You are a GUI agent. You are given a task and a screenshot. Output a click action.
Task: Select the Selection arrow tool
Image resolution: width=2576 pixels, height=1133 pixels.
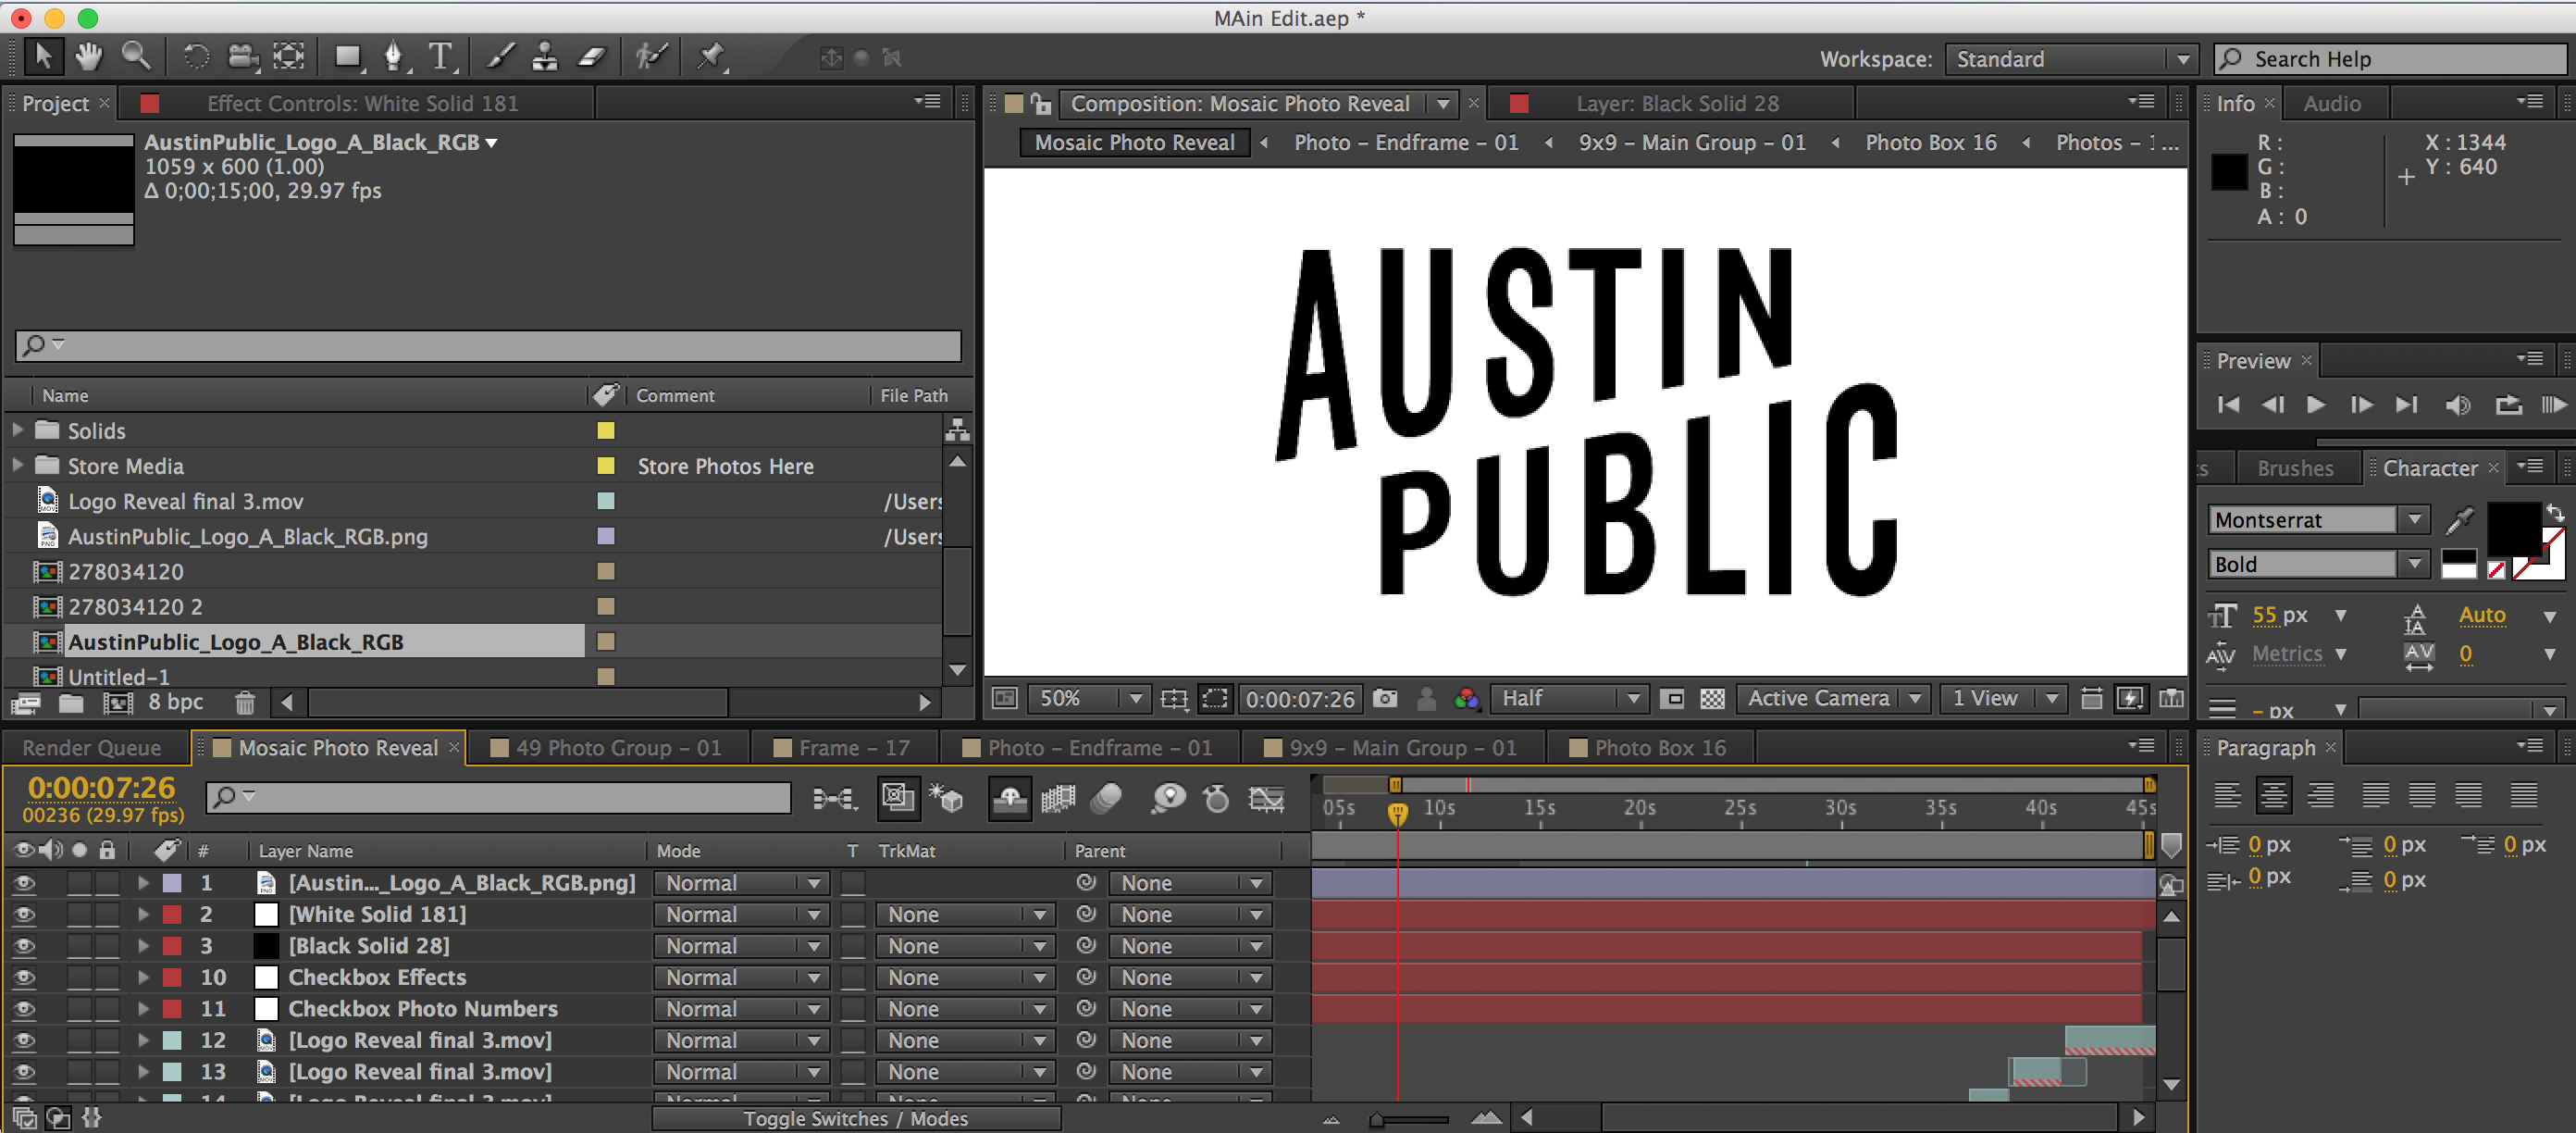43,57
